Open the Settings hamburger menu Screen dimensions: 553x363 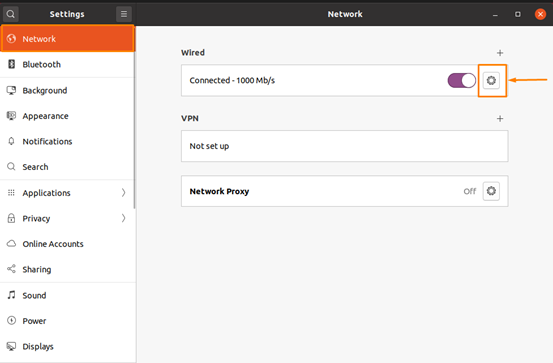(124, 14)
